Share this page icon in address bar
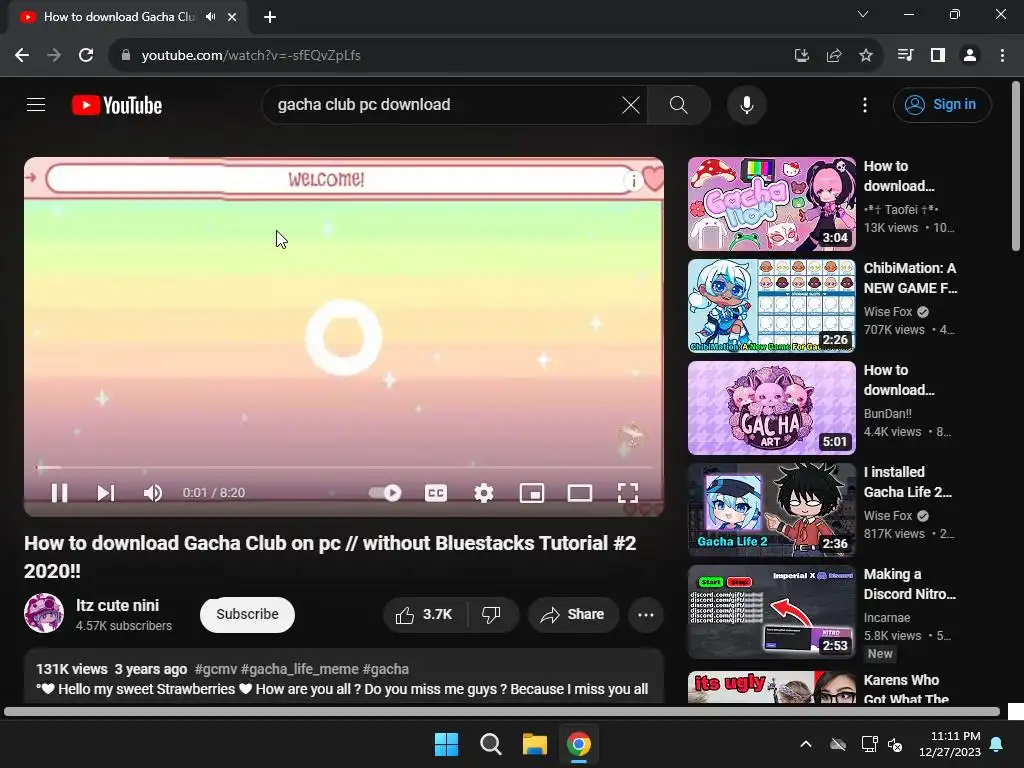This screenshot has width=1024, height=768. [x=834, y=56]
